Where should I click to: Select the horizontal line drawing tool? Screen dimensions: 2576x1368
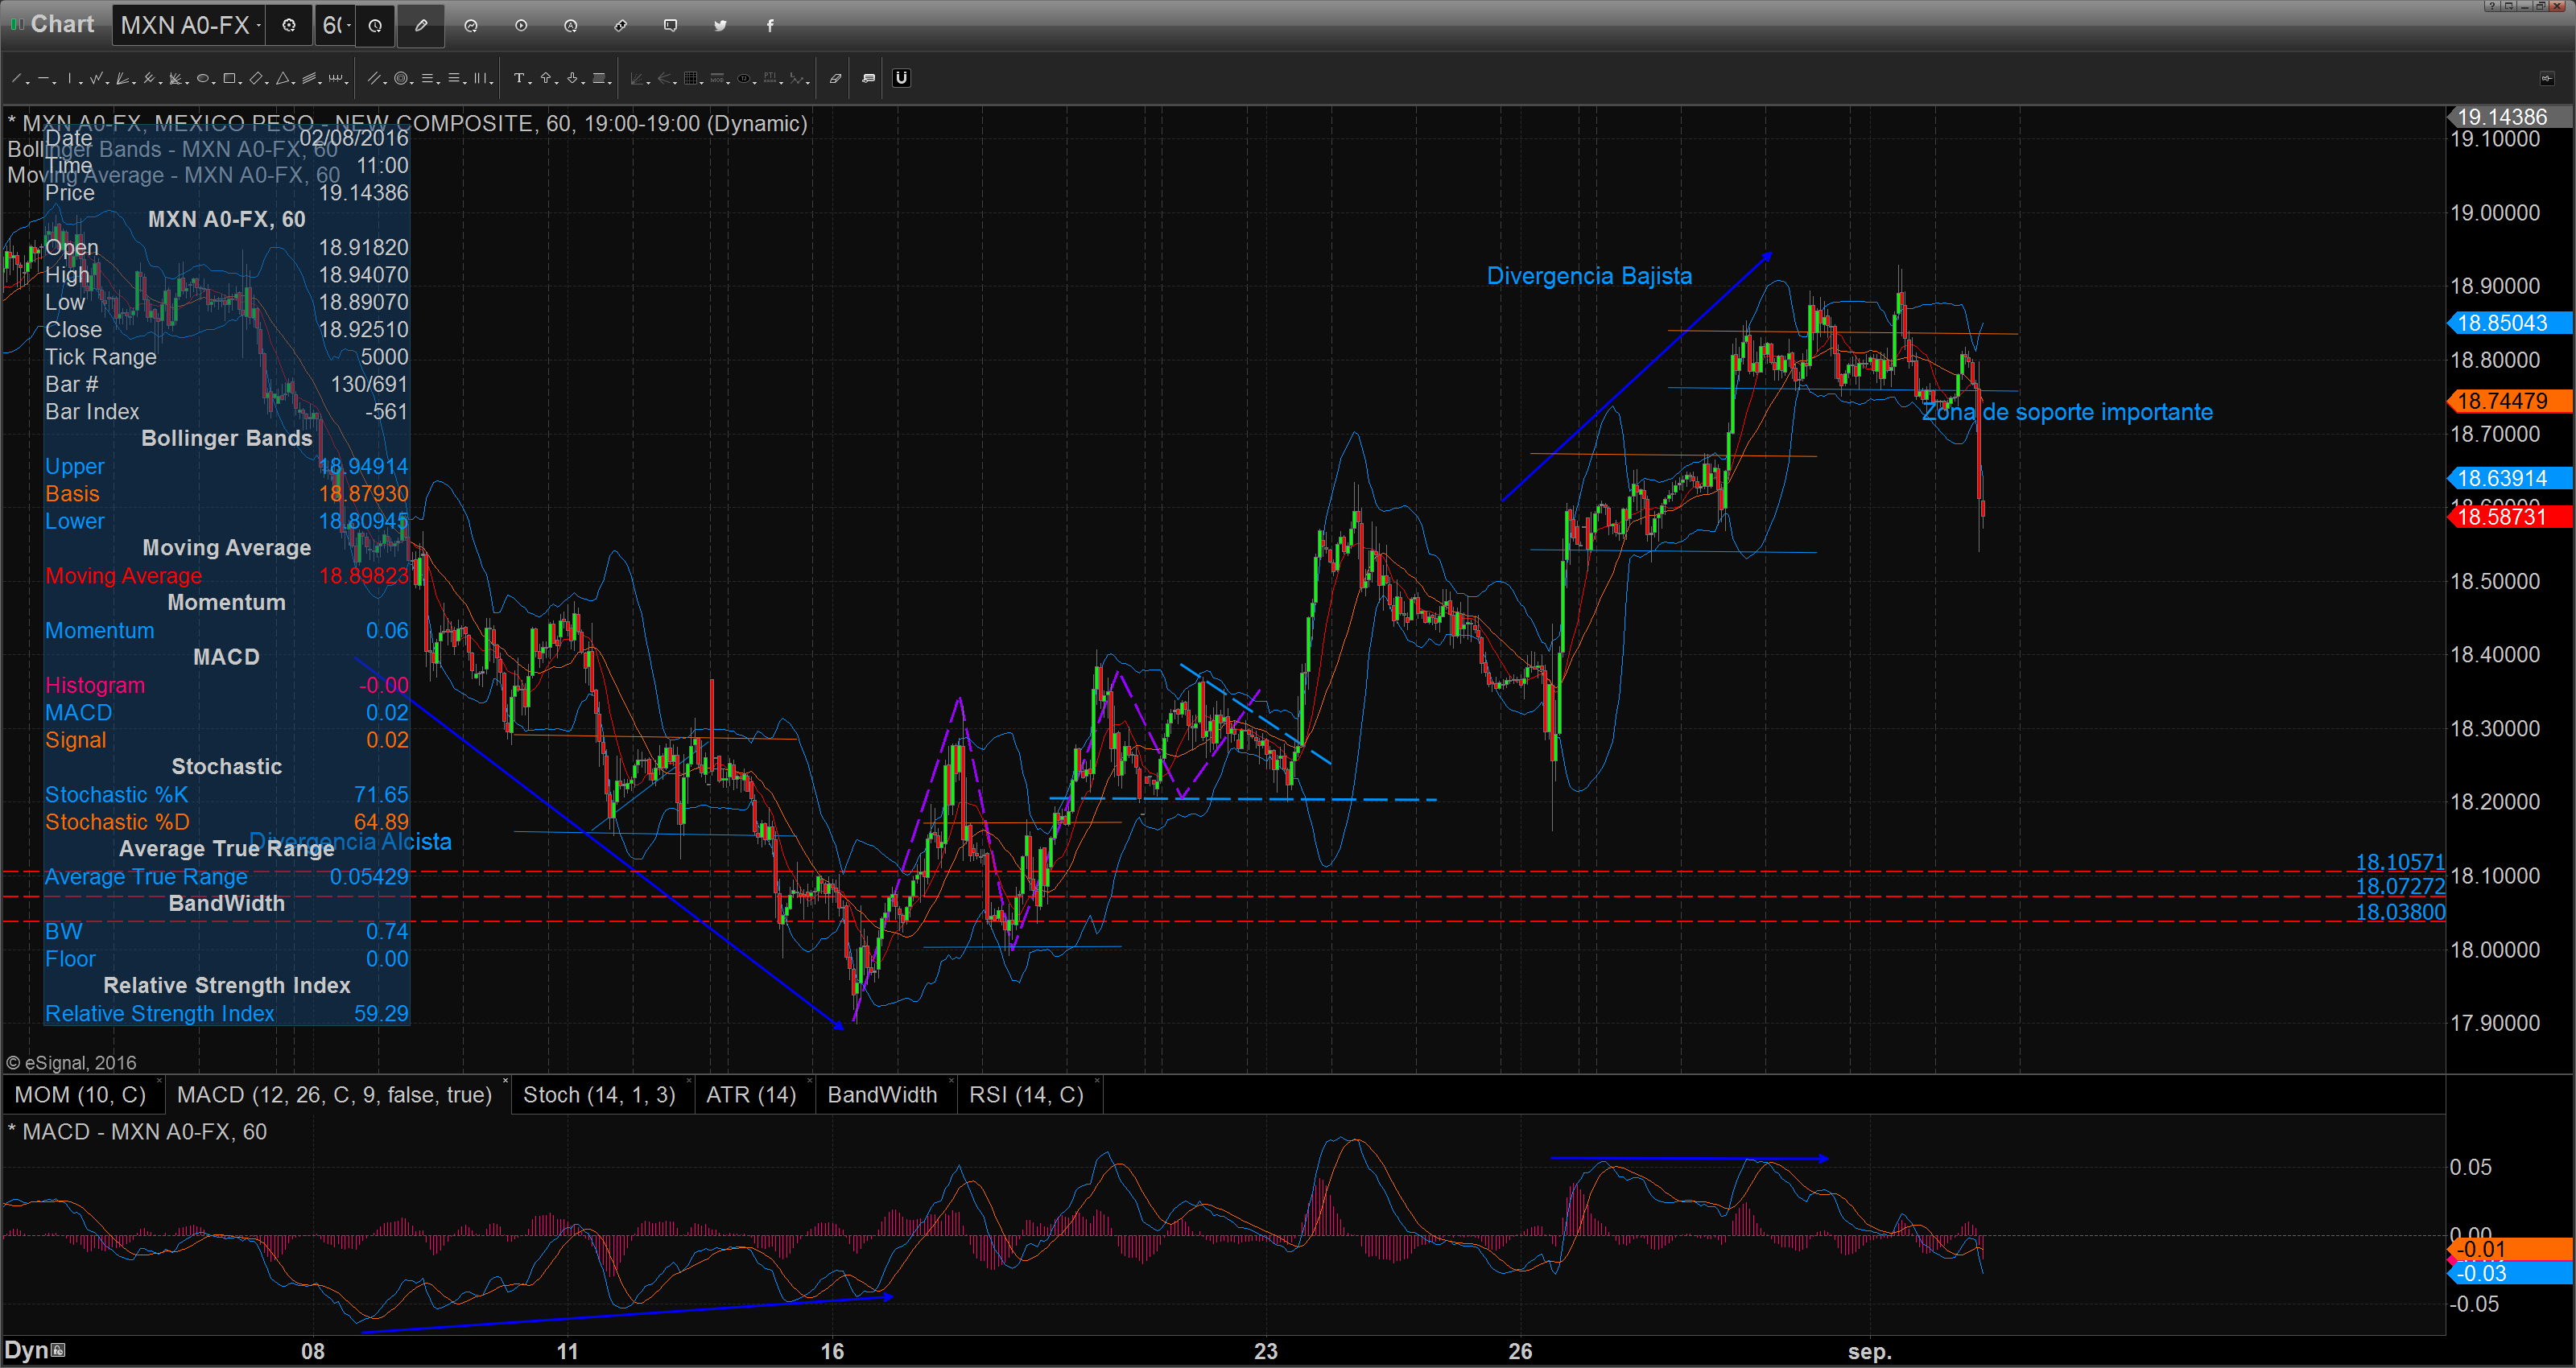tap(43, 78)
